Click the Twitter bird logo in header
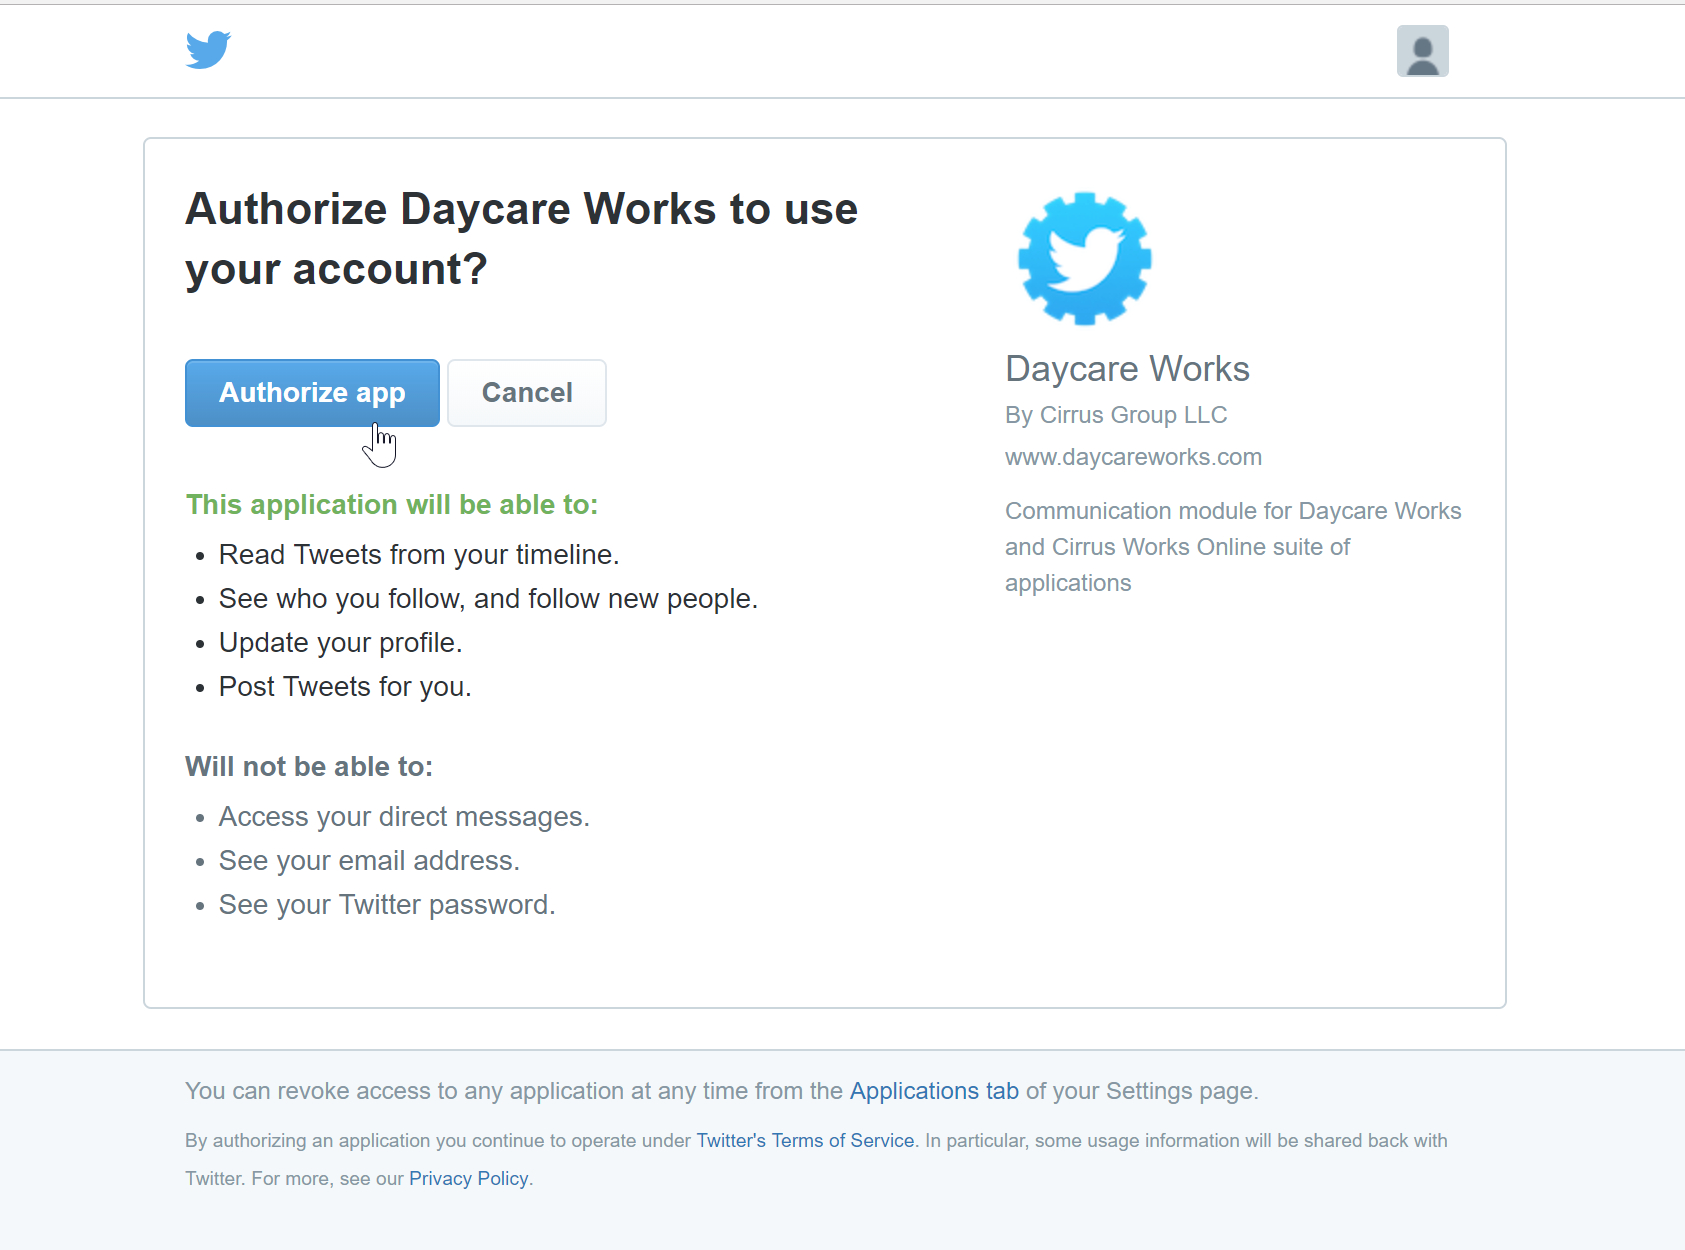 (208, 50)
